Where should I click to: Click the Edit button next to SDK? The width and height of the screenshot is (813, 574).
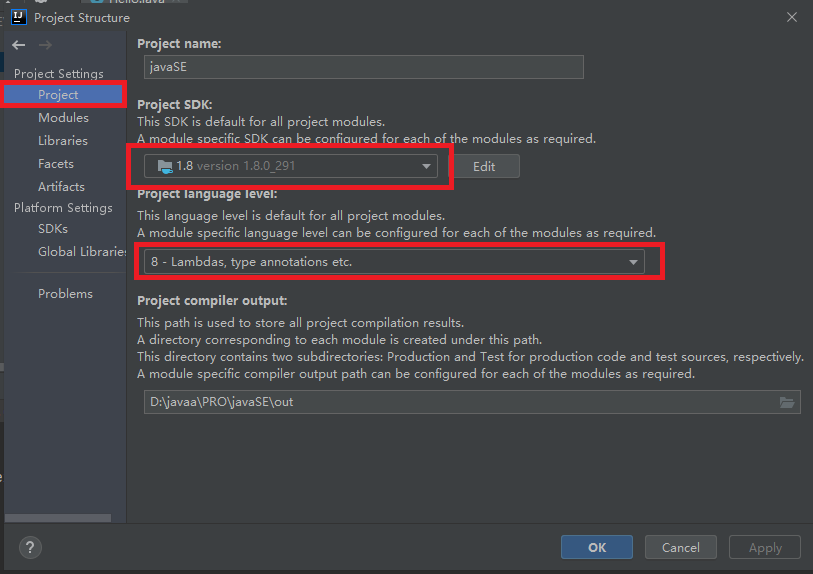pyautogui.click(x=484, y=166)
